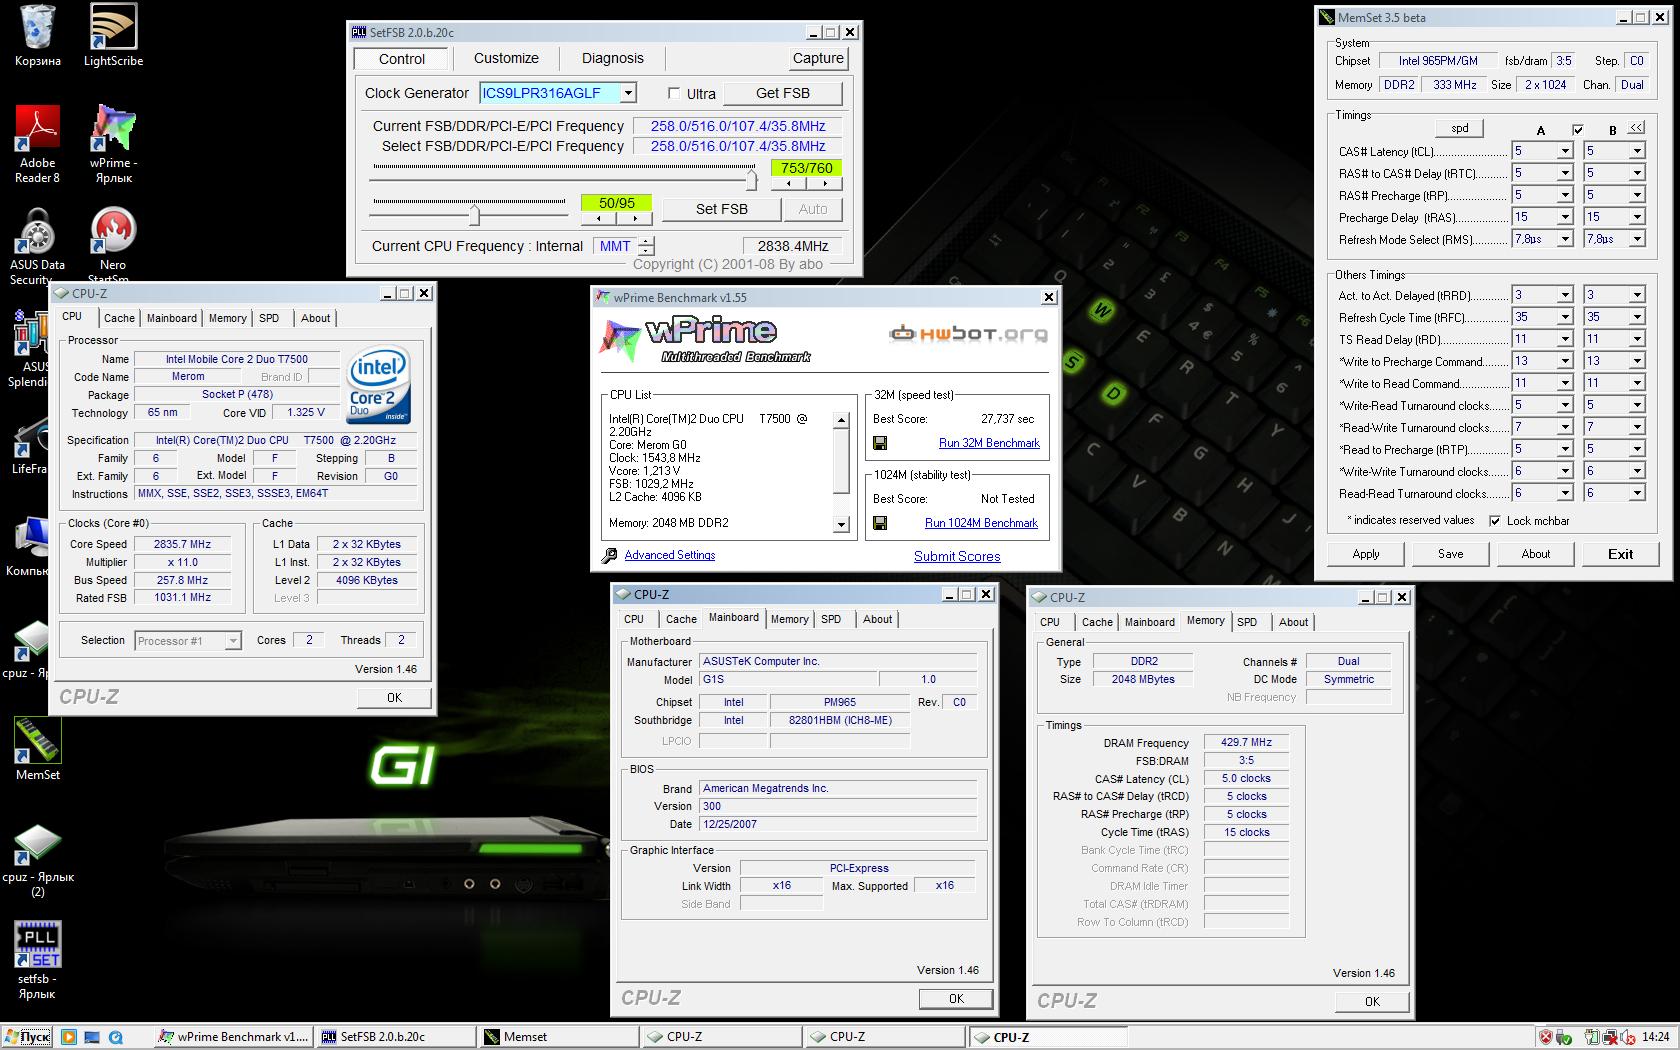Click the Submit Scores link in wPrime
Viewport: 1680px width, 1050px height.
[x=957, y=556]
